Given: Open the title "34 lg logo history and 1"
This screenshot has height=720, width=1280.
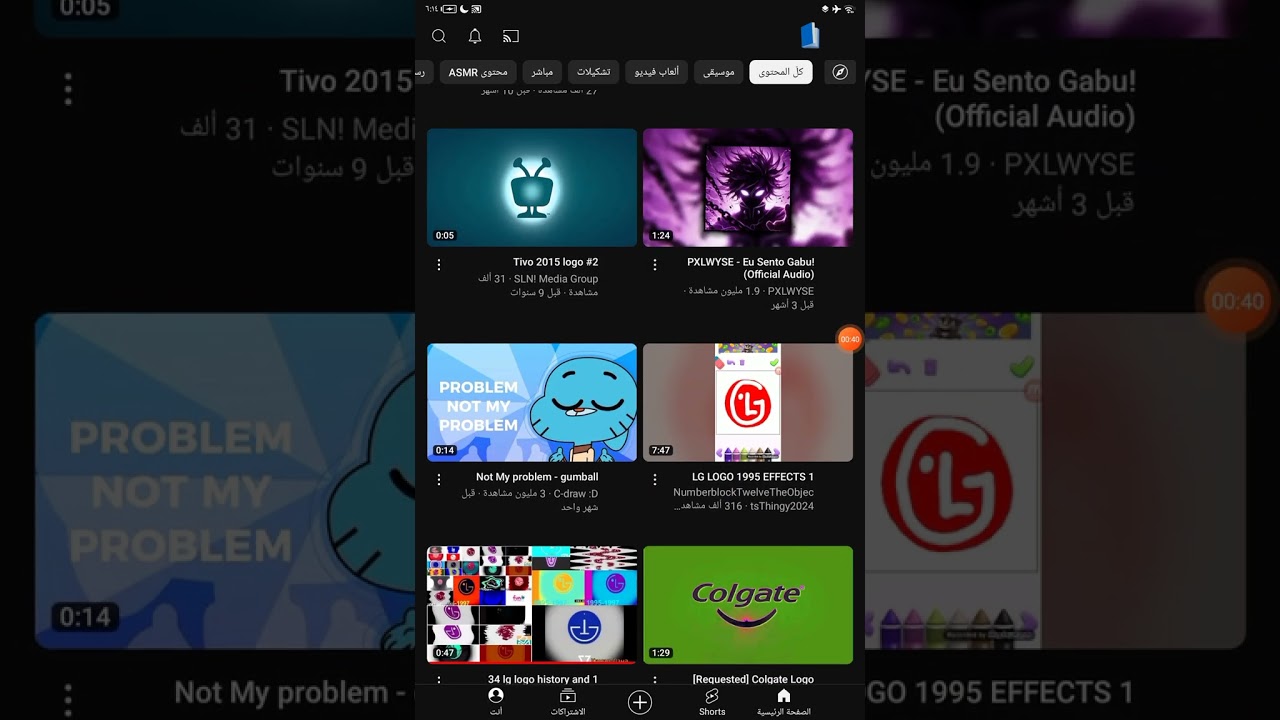Looking at the screenshot, I should tap(543, 679).
